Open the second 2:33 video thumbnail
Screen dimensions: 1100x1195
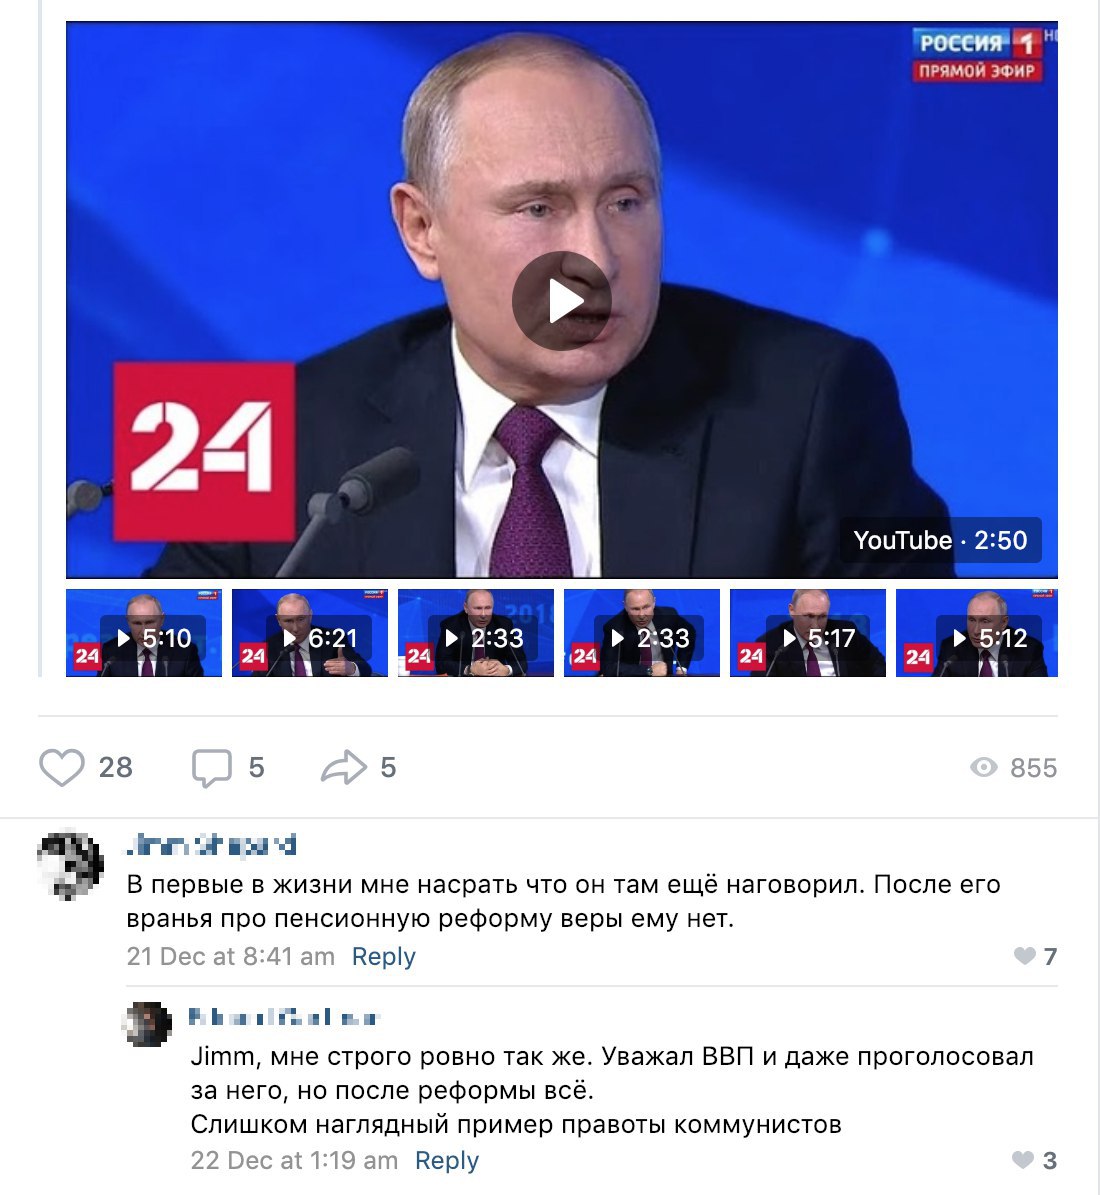(x=642, y=633)
